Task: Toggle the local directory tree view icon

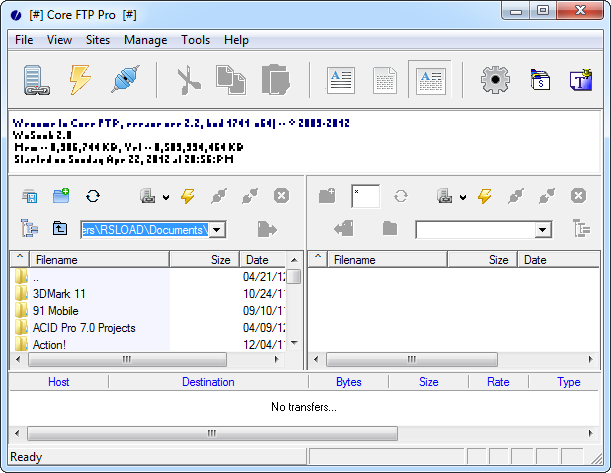Action: tap(30, 228)
